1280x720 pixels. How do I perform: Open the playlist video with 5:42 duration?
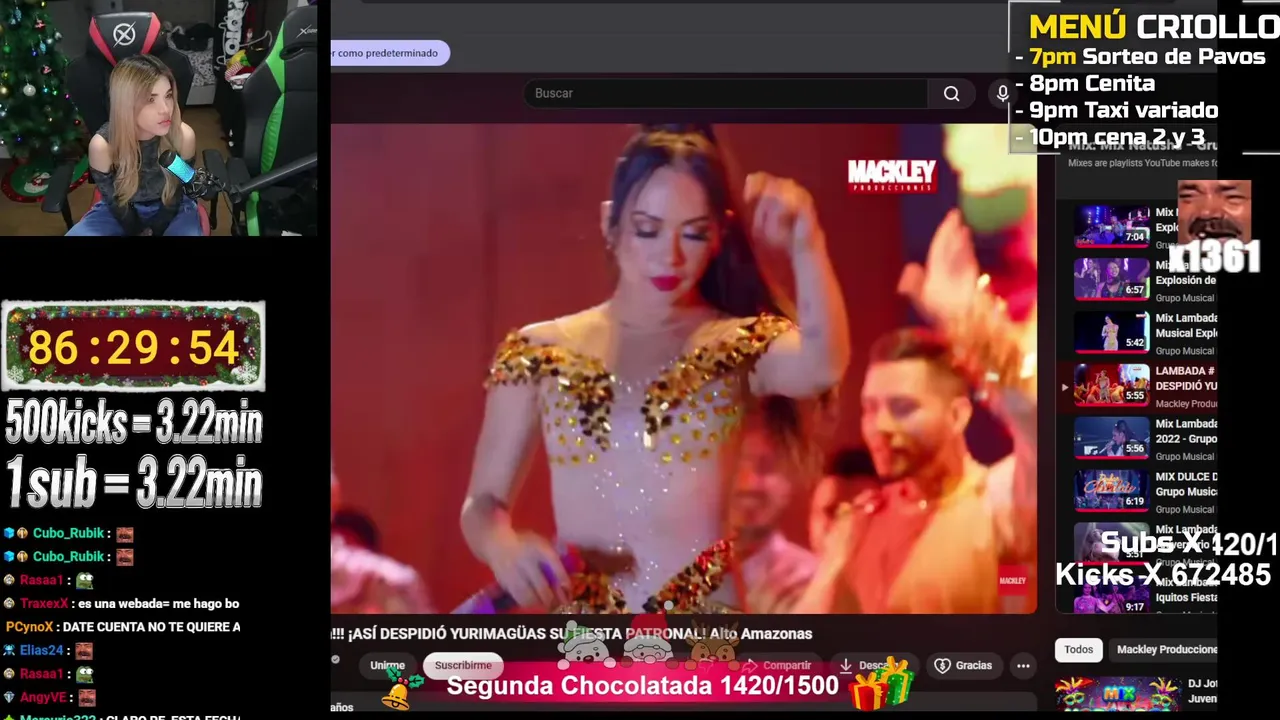1112,332
